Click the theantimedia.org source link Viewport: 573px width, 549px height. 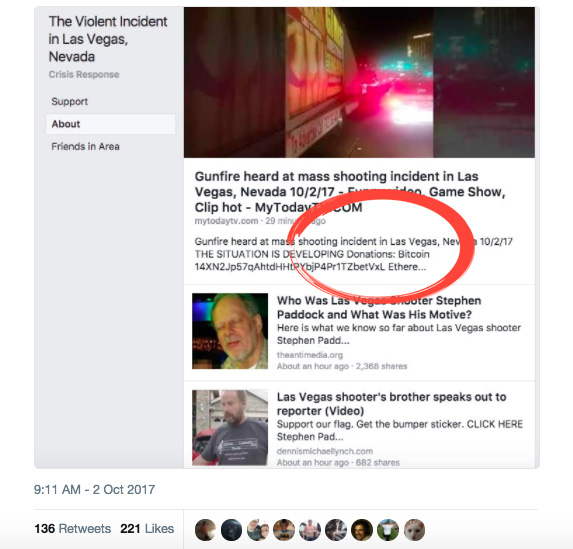click(310, 355)
